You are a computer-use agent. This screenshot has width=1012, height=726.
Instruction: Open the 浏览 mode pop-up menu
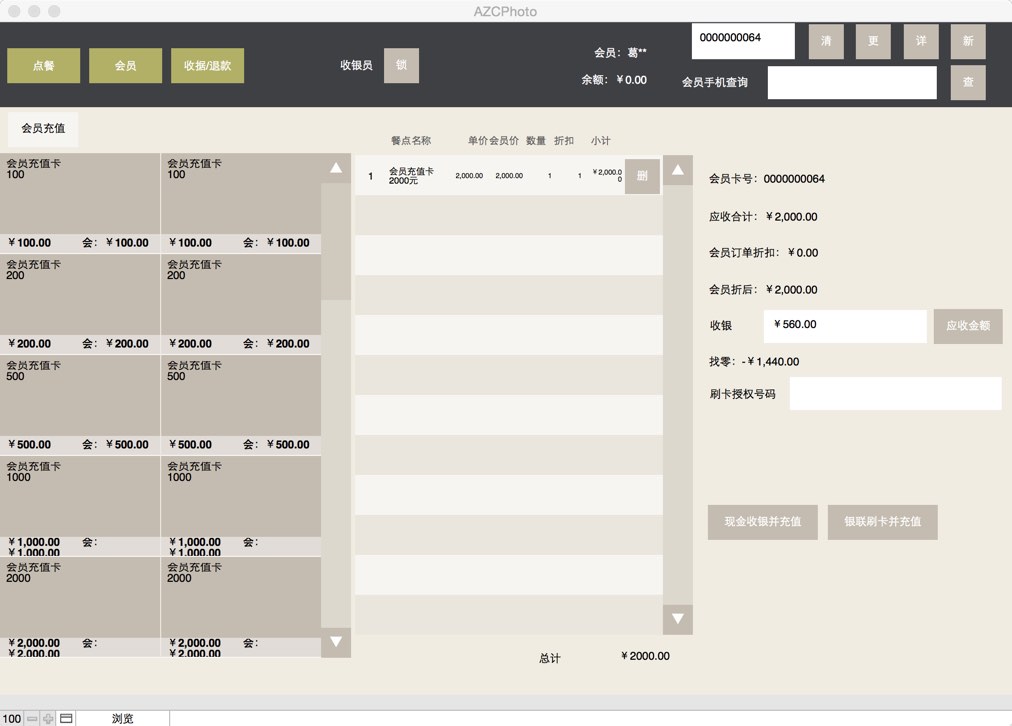coord(123,719)
